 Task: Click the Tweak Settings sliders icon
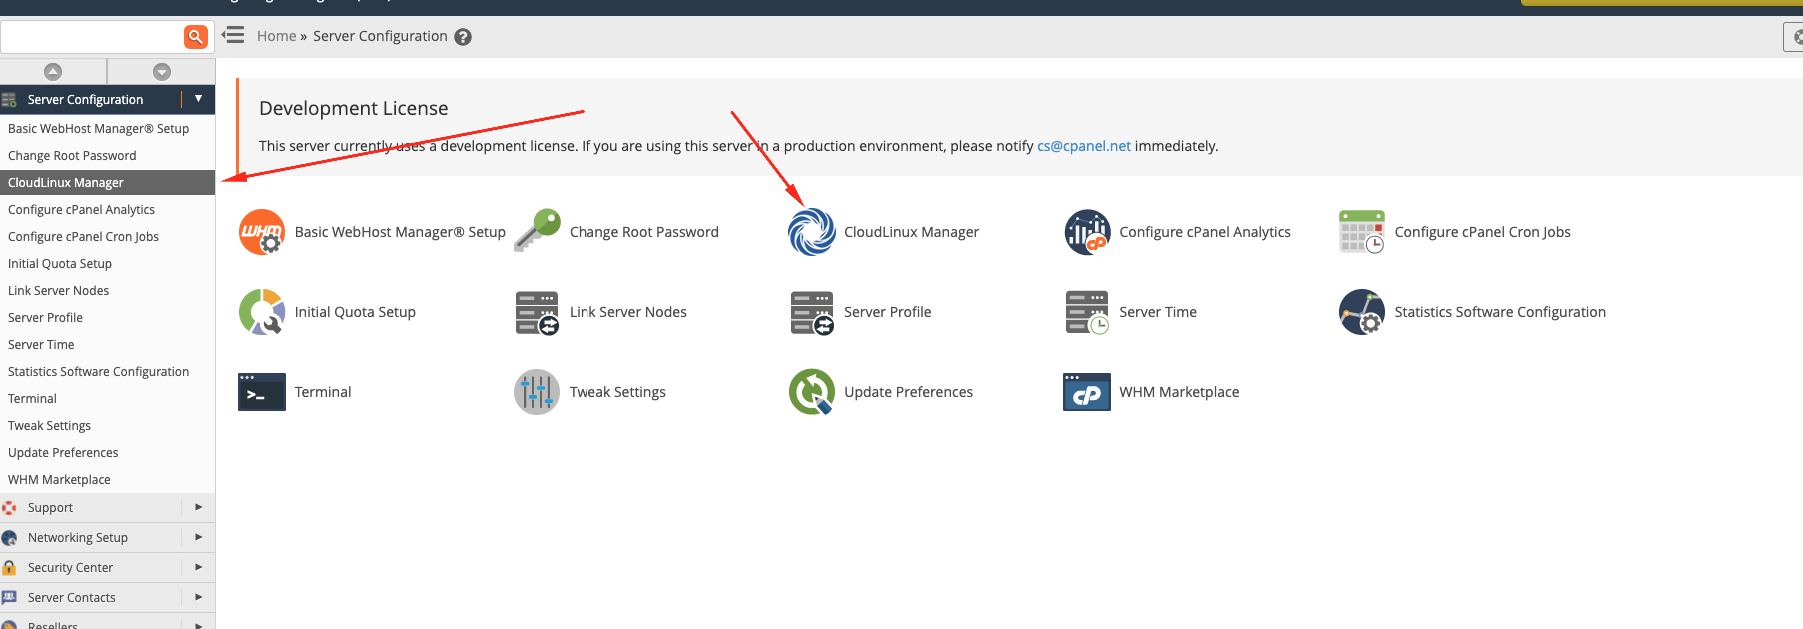(537, 392)
